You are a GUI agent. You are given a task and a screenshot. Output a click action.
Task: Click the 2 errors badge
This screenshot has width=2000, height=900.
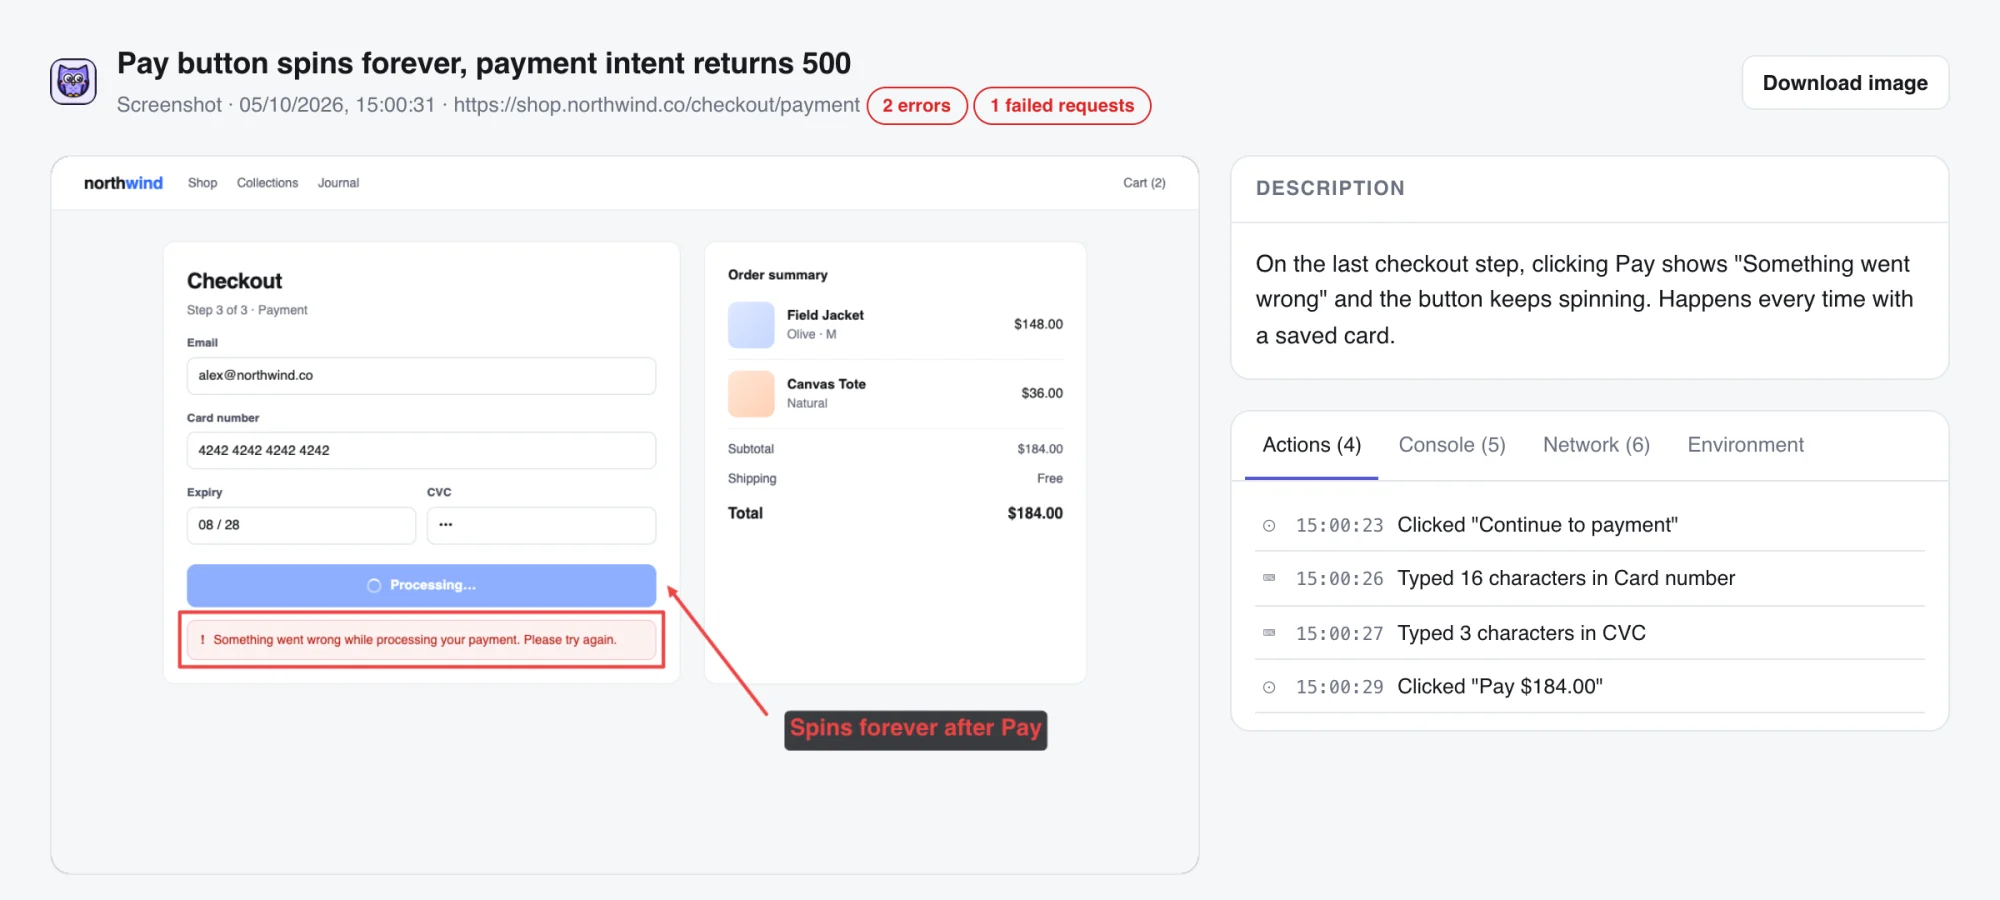coord(917,106)
